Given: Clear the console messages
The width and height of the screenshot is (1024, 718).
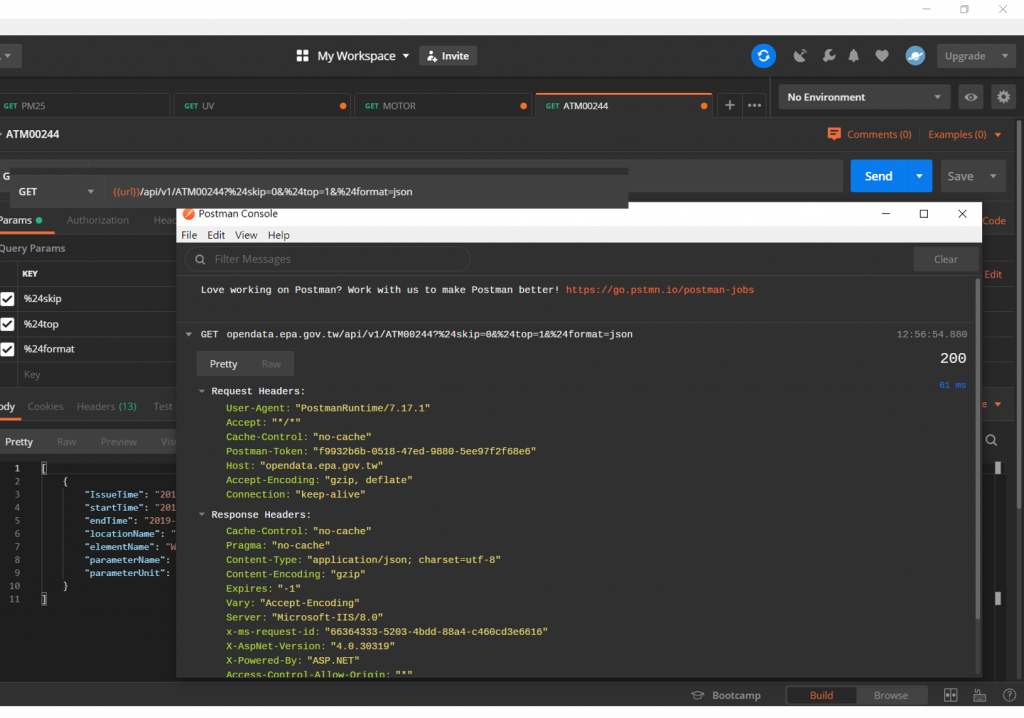Looking at the screenshot, I should (x=945, y=259).
